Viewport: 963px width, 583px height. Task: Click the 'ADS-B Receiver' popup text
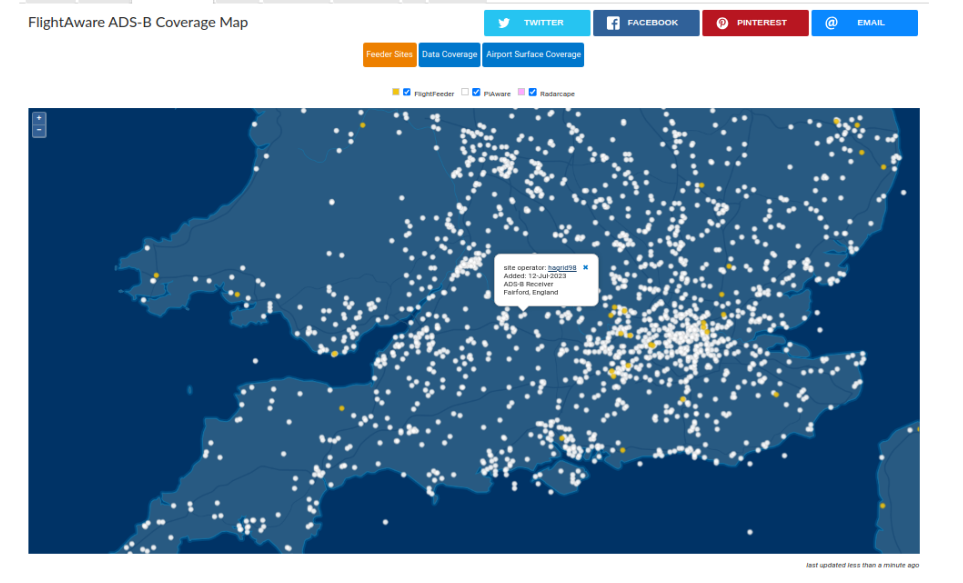point(528,284)
